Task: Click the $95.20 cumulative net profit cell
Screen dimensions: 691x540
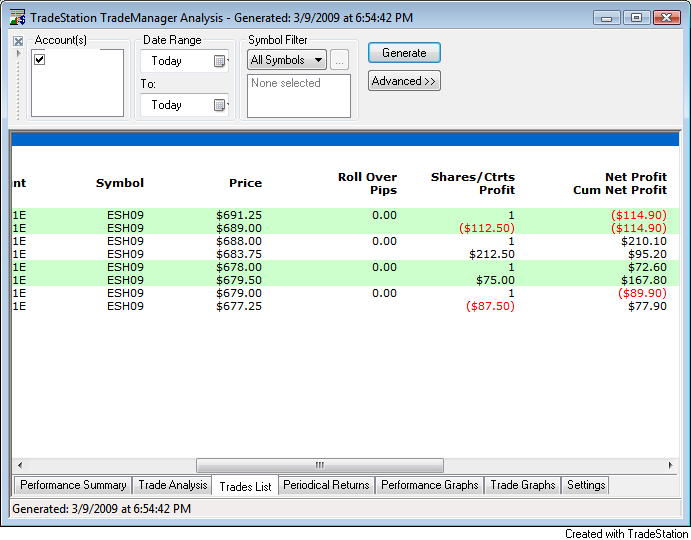Action: click(647, 254)
